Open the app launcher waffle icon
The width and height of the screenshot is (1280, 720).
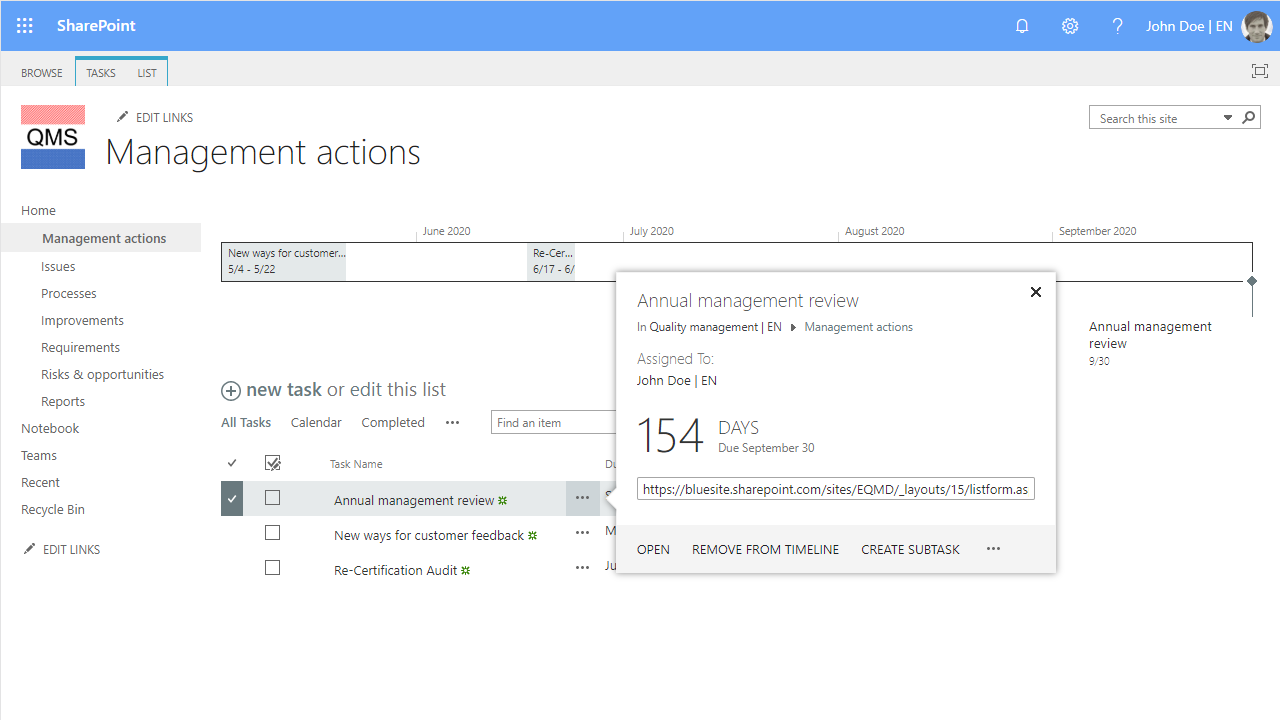tap(25, 26)
